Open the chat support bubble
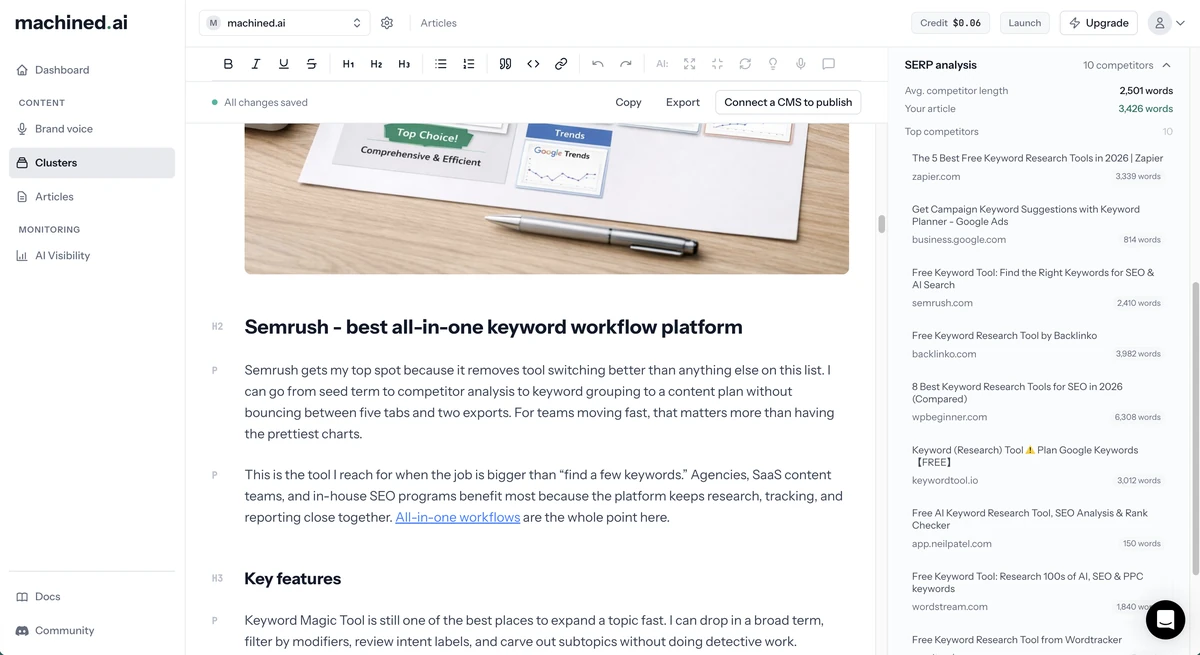This screenshot has height=655, width=1200. click(1165, 621)
